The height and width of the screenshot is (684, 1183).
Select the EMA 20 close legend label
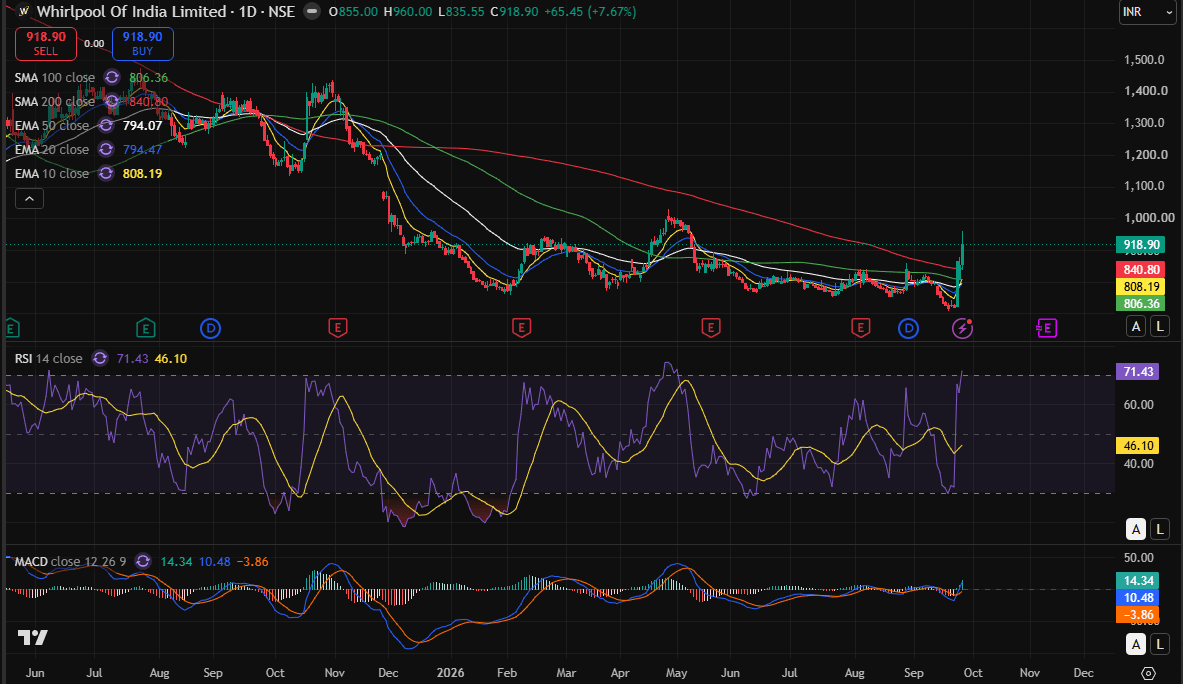[x=52, y=149]
